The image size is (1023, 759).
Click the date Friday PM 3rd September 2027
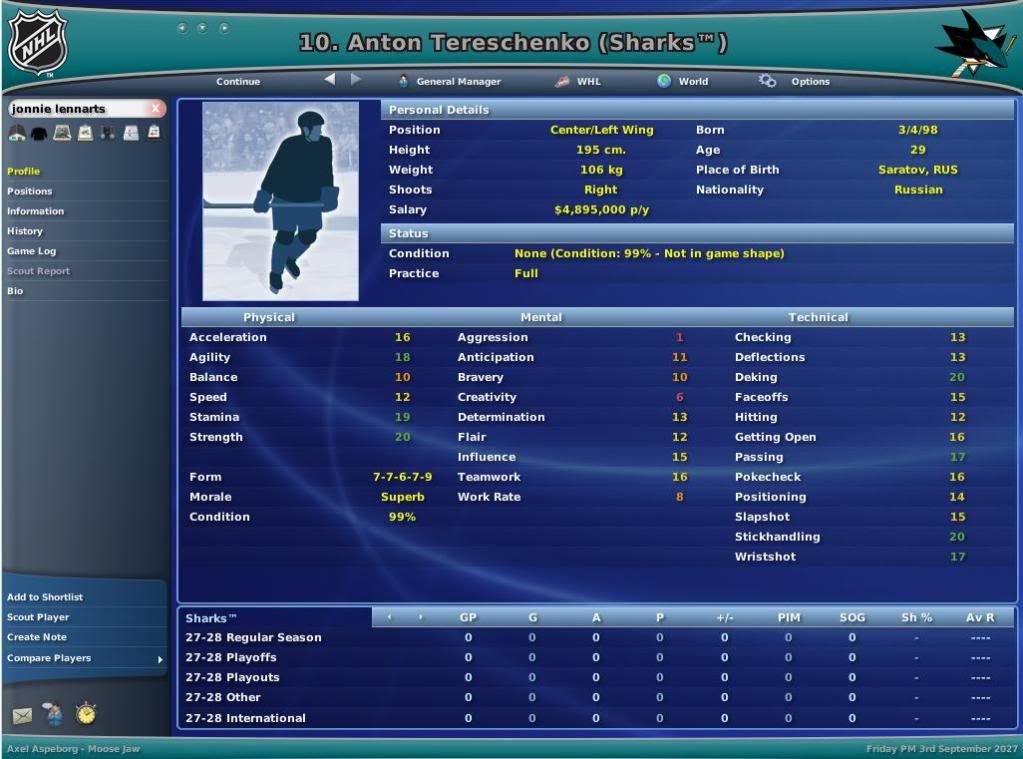click(x=941, y=749)
